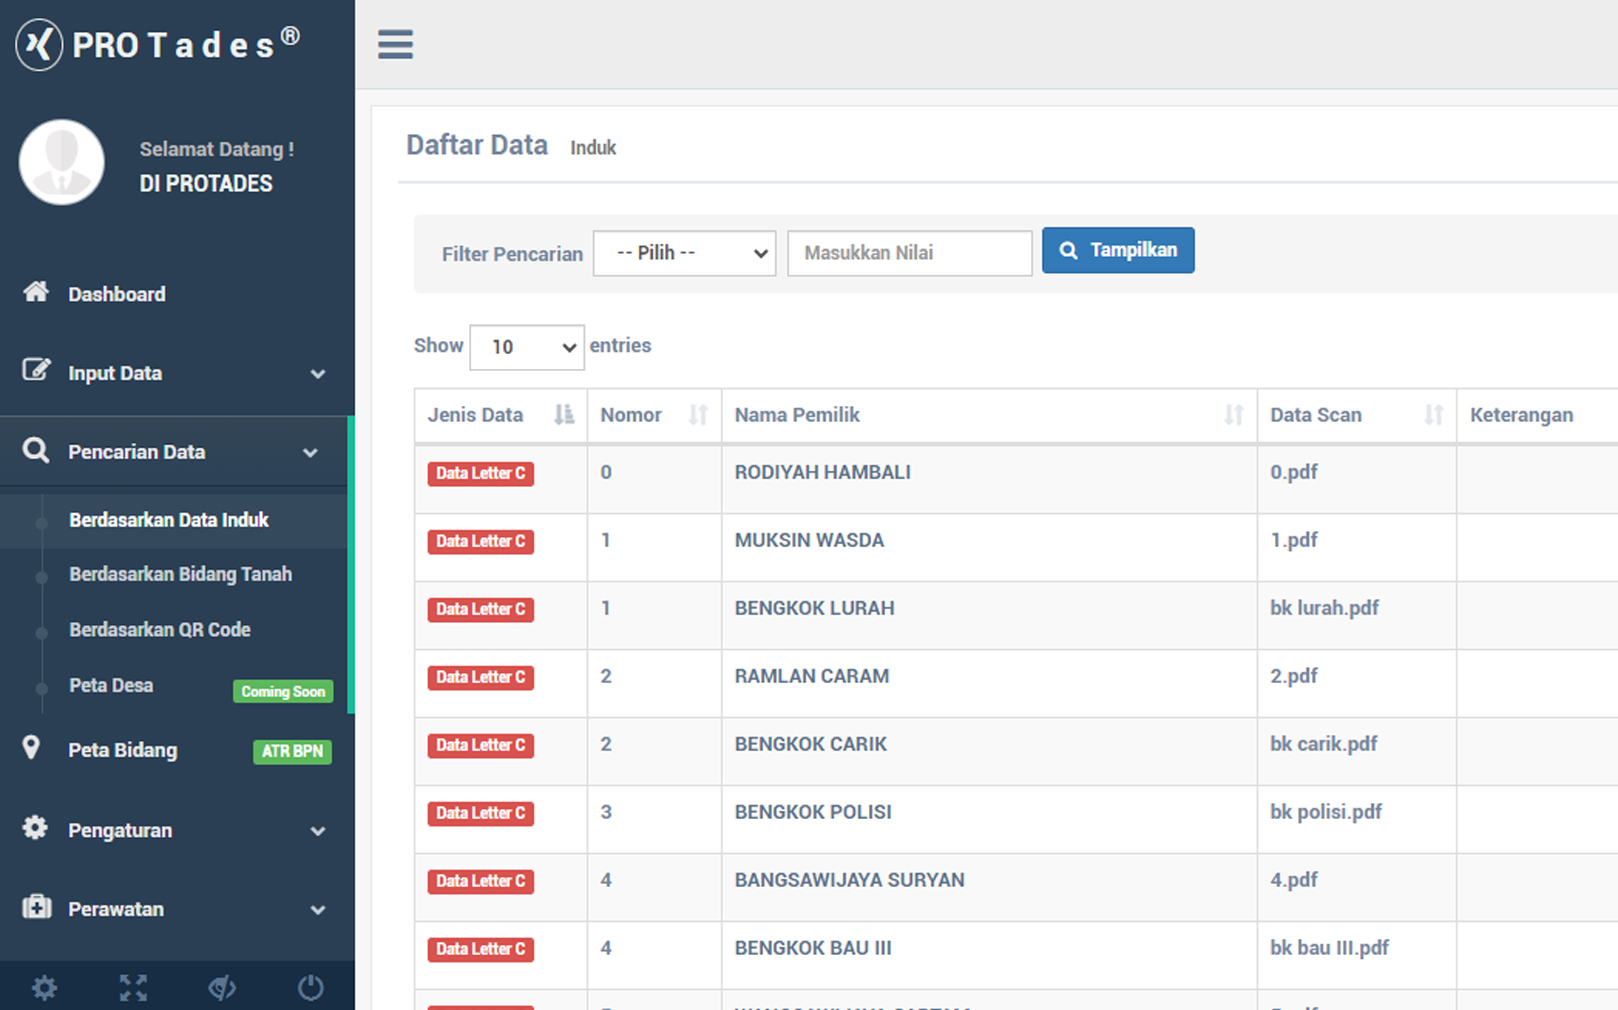
Task: Expand the Input Data menu chevron
Action: (x=318, y=374)
